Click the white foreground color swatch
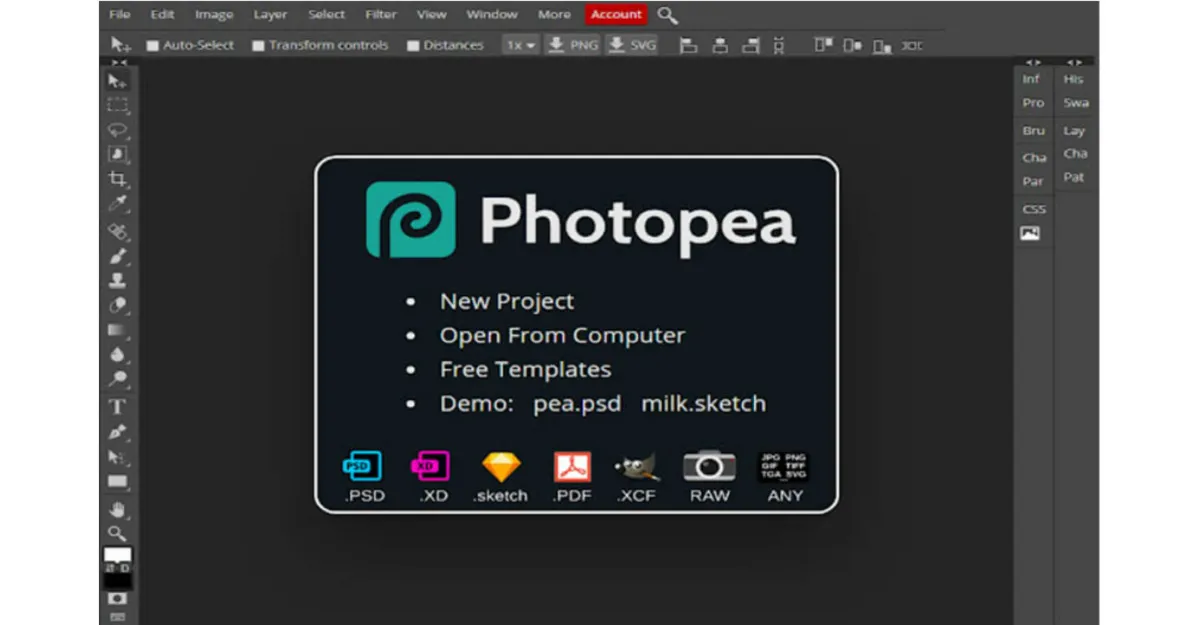Image resolution: width=1200 pixels, height=625 pixels. pyautogui.click(x=117, y=556)
